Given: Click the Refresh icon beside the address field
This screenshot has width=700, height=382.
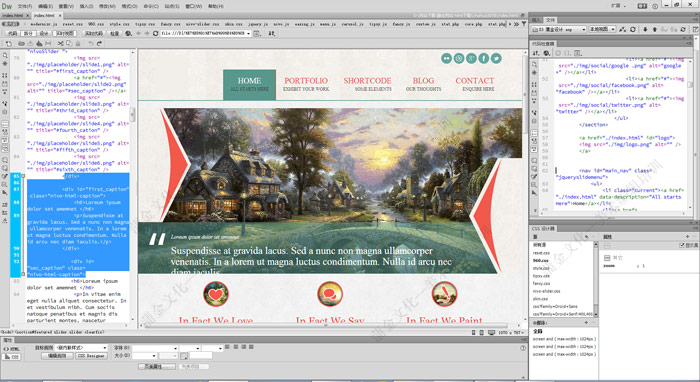Looking at the screenshot, I should (155, 33).
